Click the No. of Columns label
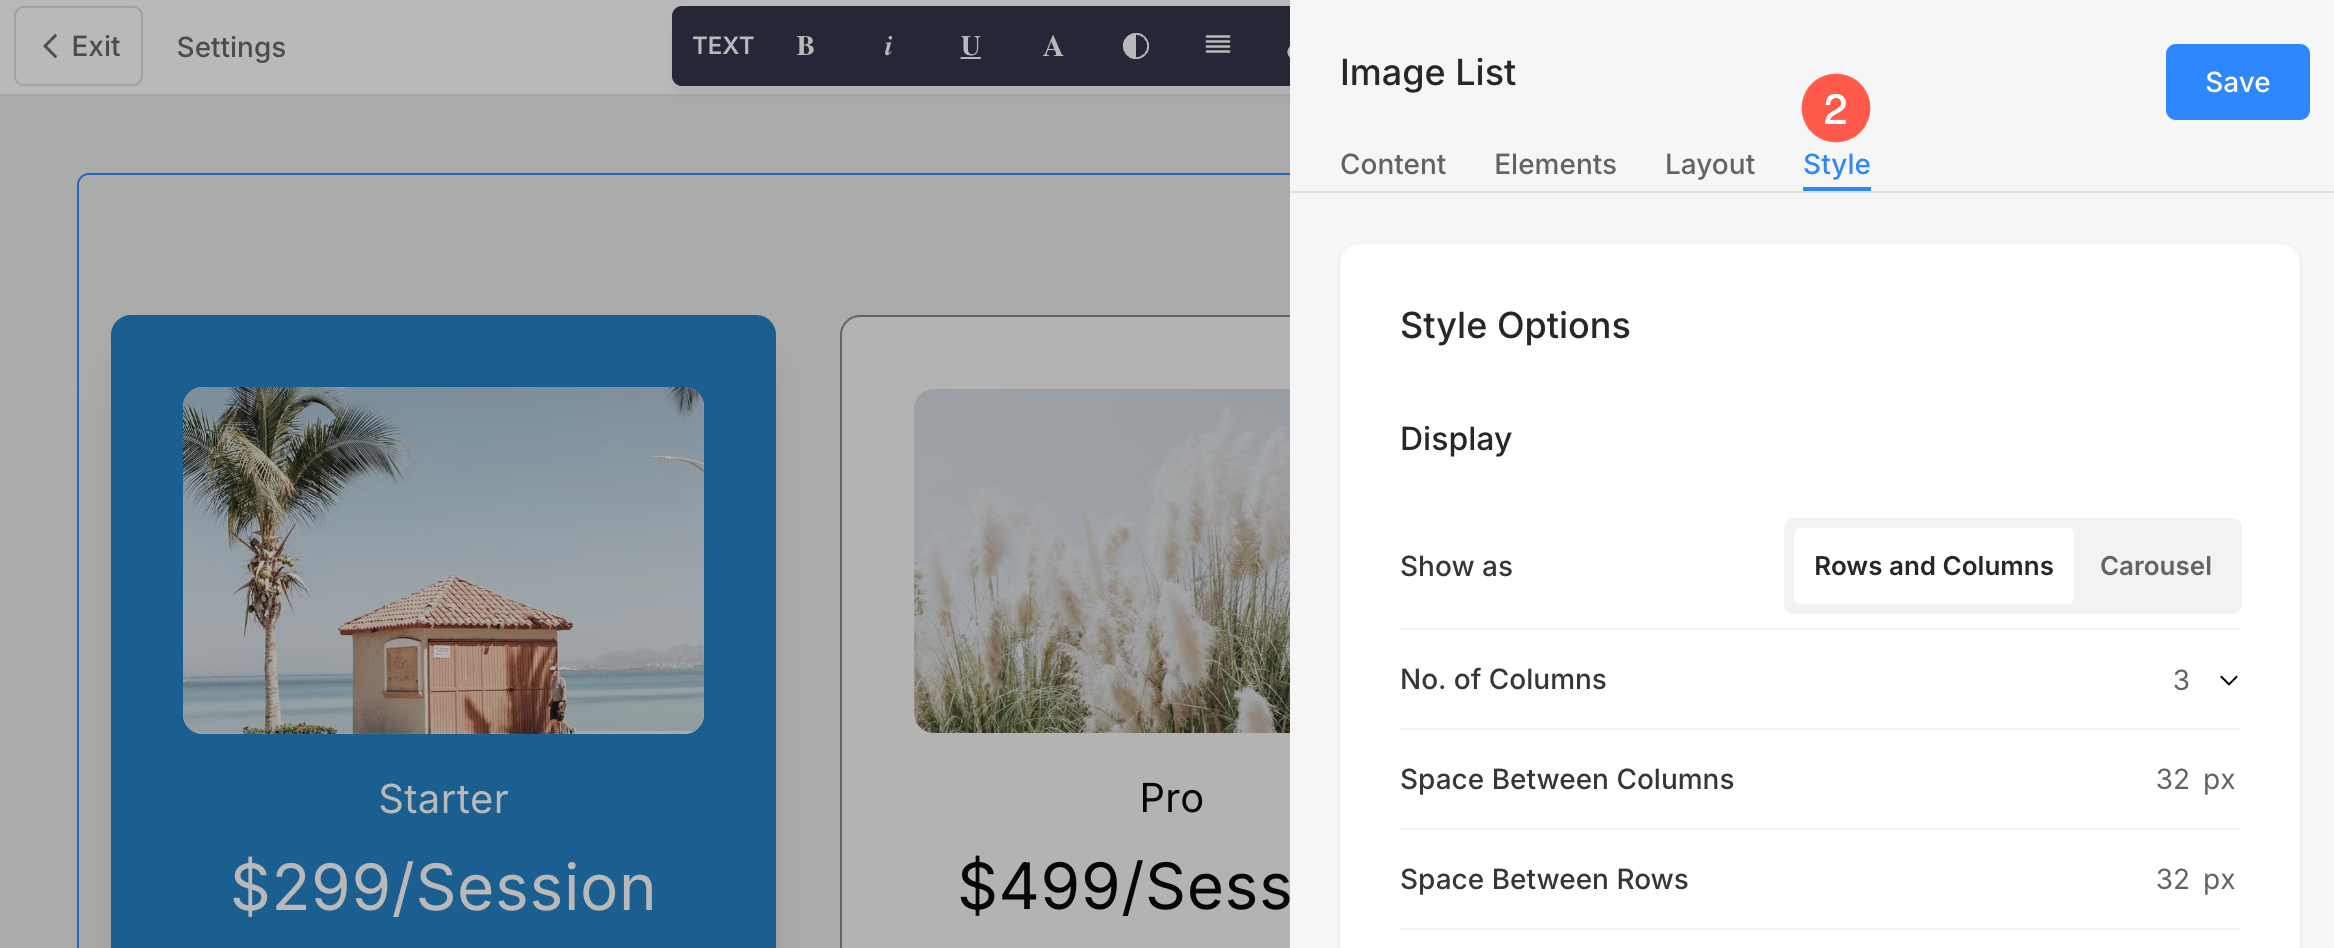 1503,680
